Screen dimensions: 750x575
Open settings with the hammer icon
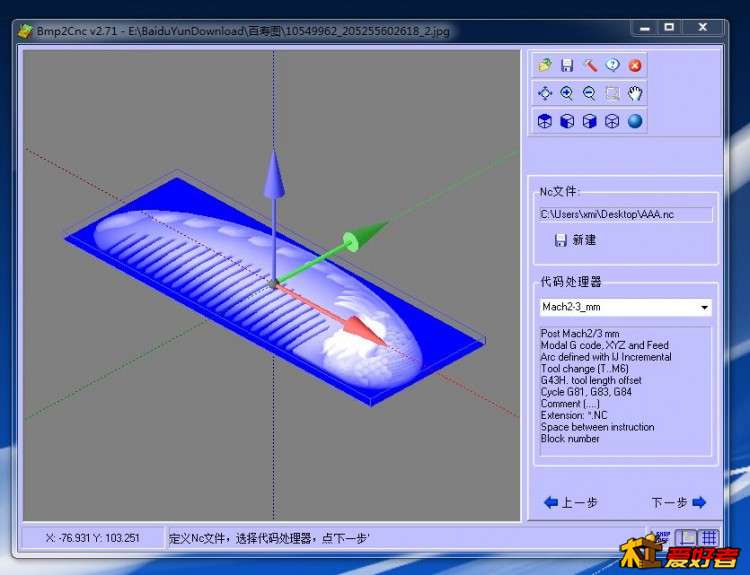[590, 65]
